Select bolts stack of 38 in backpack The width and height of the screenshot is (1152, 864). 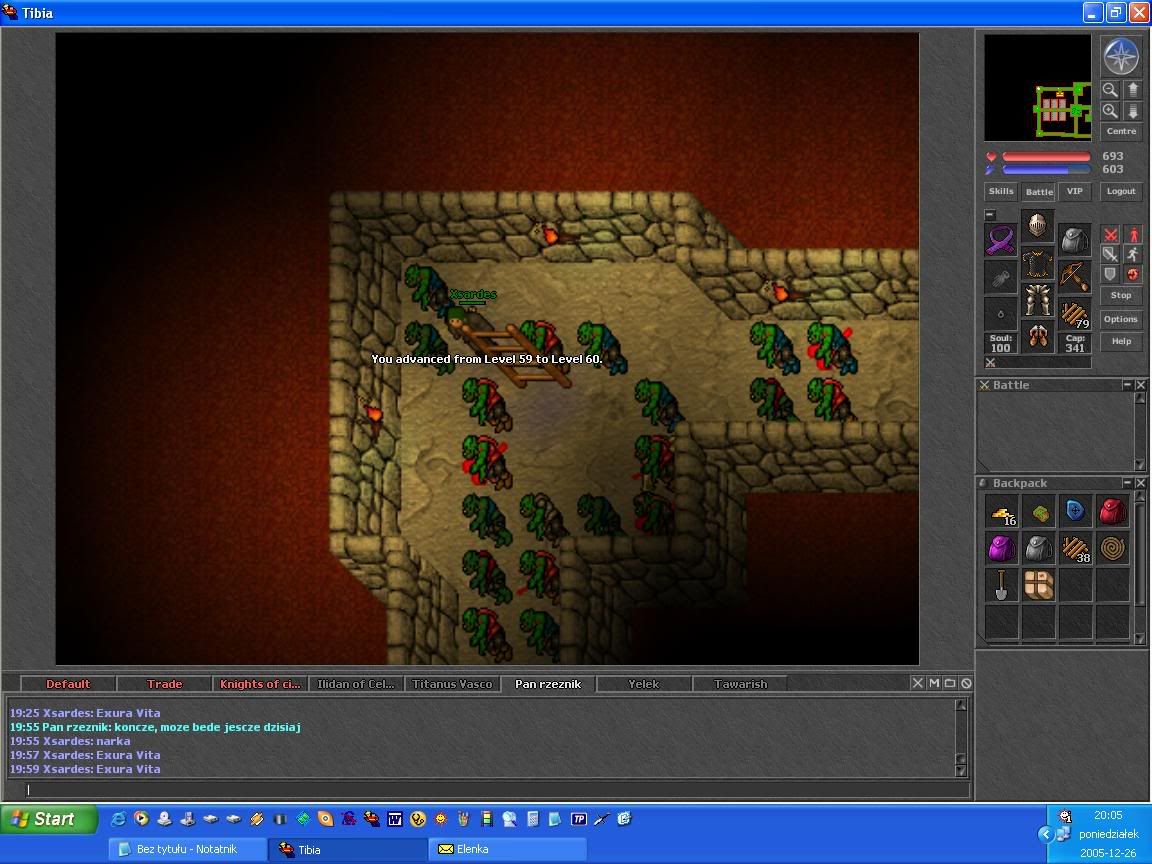coord(1075,548)
